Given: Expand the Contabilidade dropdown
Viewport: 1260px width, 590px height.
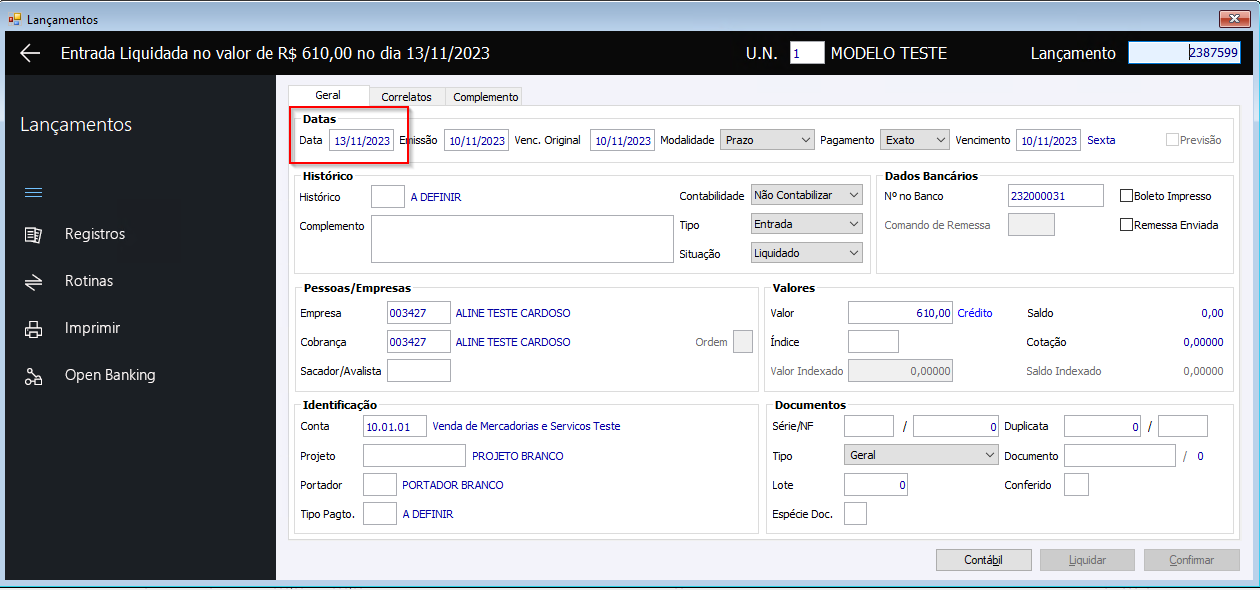Looking at the screenshot, I should click(806, 195).
